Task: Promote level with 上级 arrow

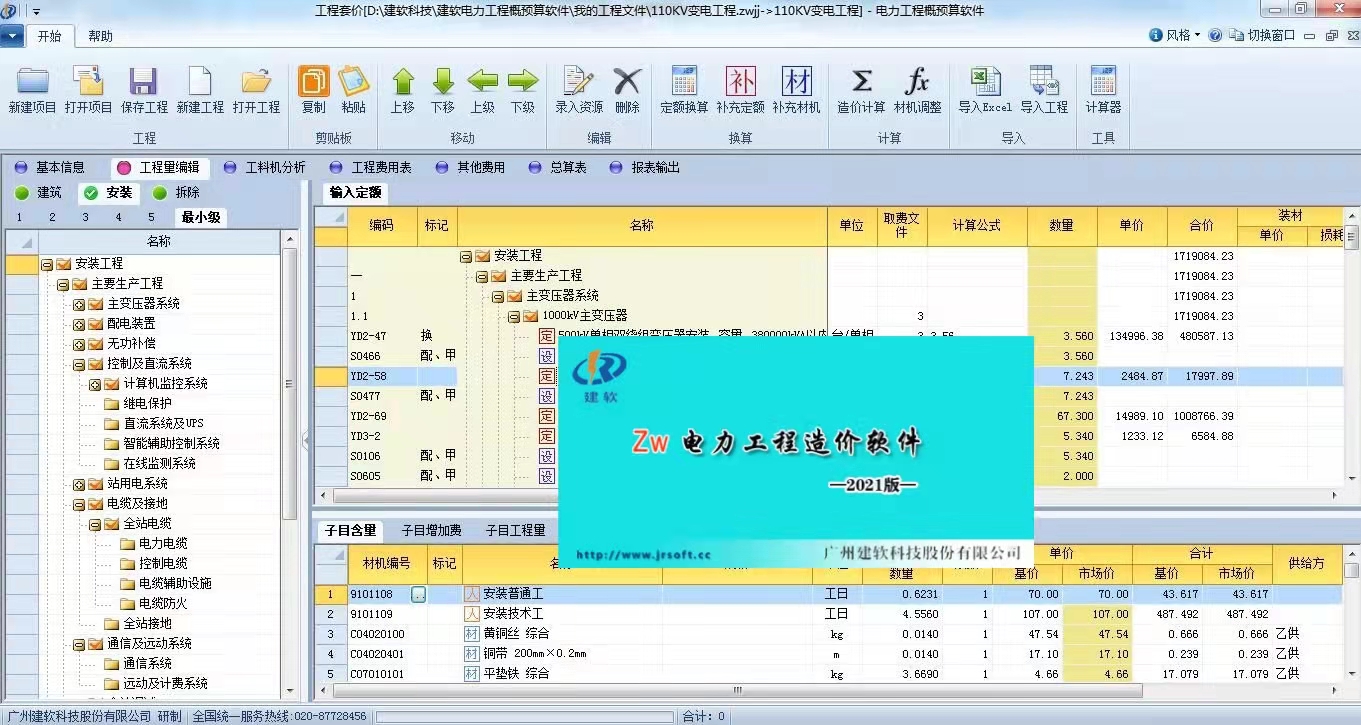Action: click(x=483, y=90)
